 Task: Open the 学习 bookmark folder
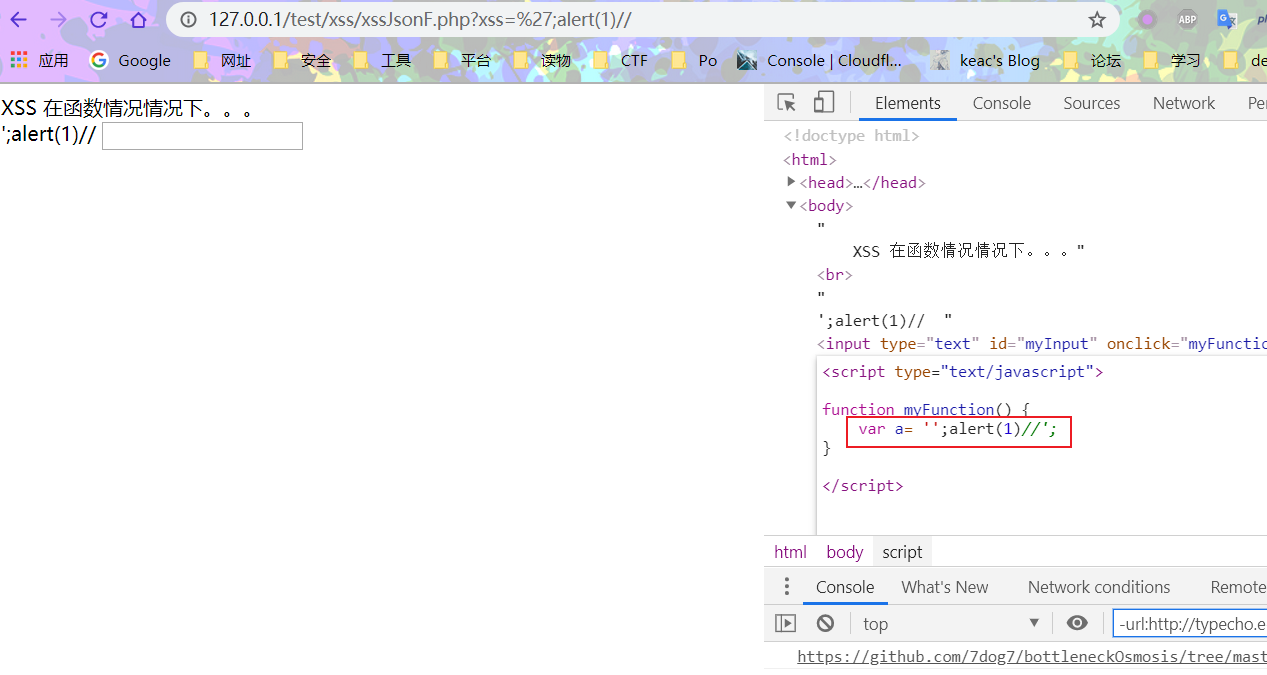click(x=1172, y=61)
